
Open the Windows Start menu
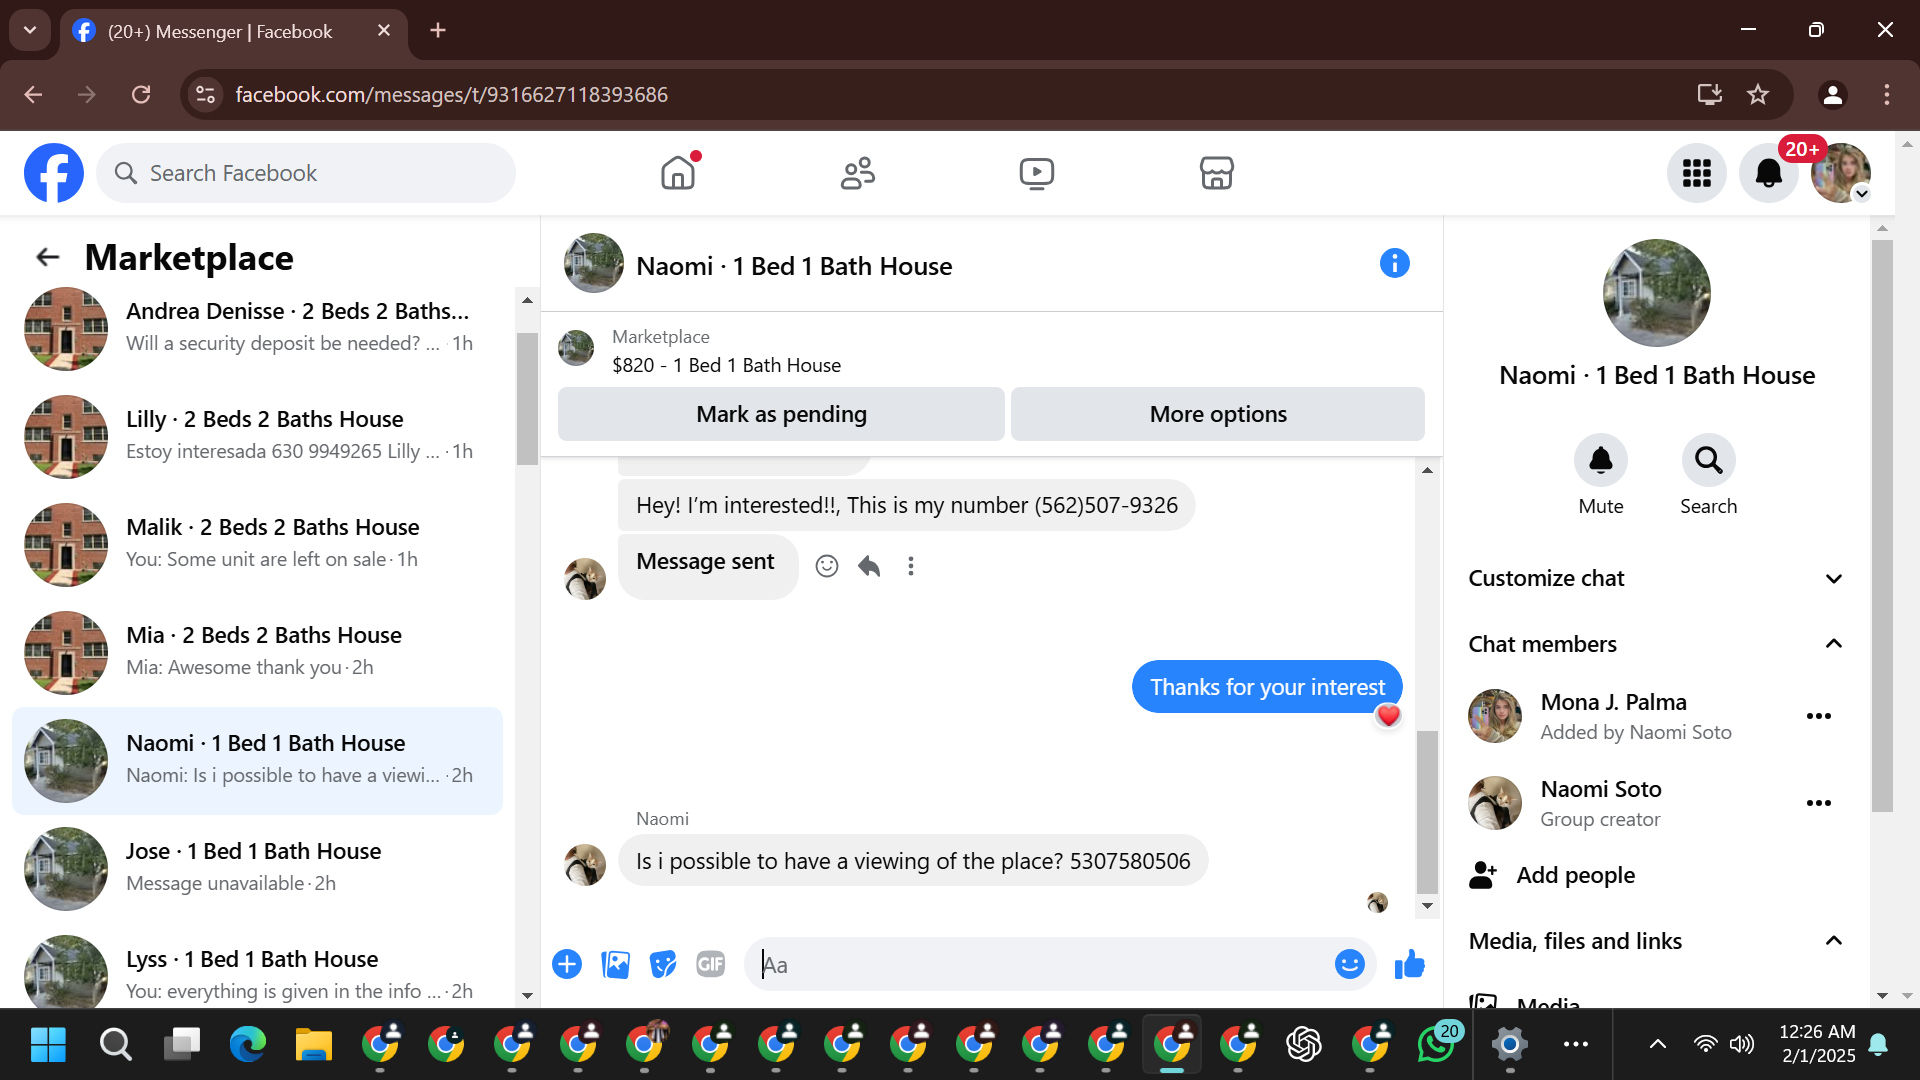pos(48,1045)
